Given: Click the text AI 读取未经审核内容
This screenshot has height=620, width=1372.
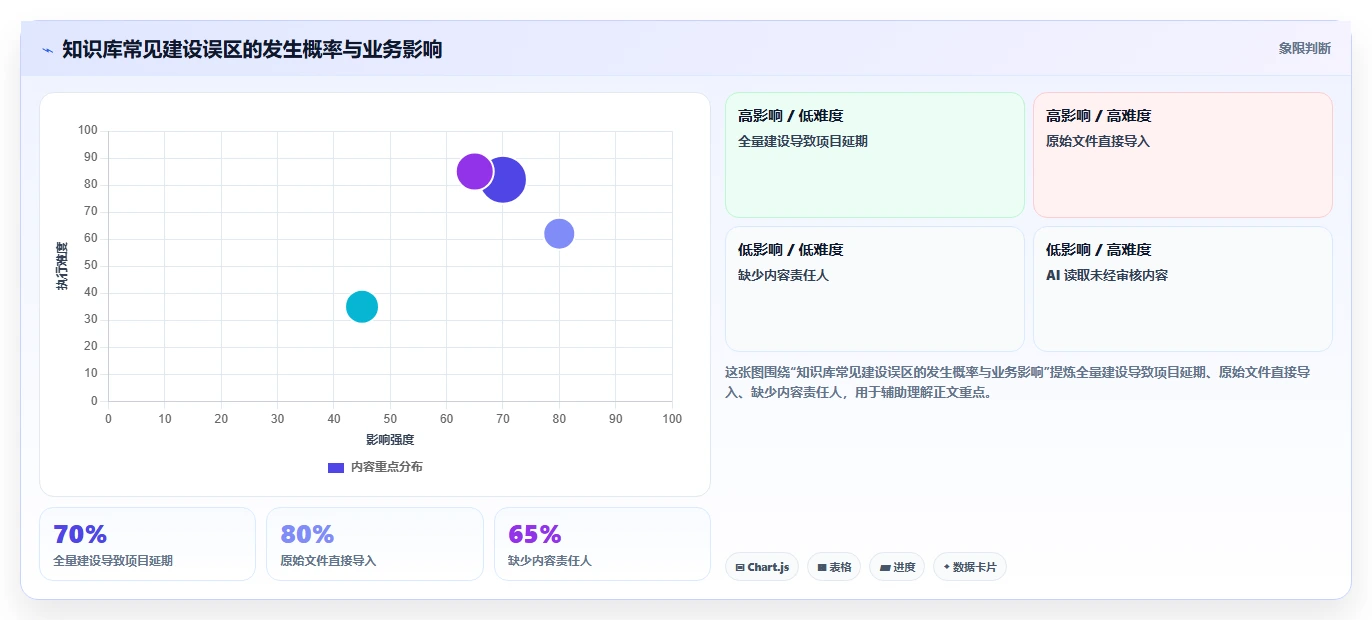Looking at the screenshot, I should [x=1107, y=275].
